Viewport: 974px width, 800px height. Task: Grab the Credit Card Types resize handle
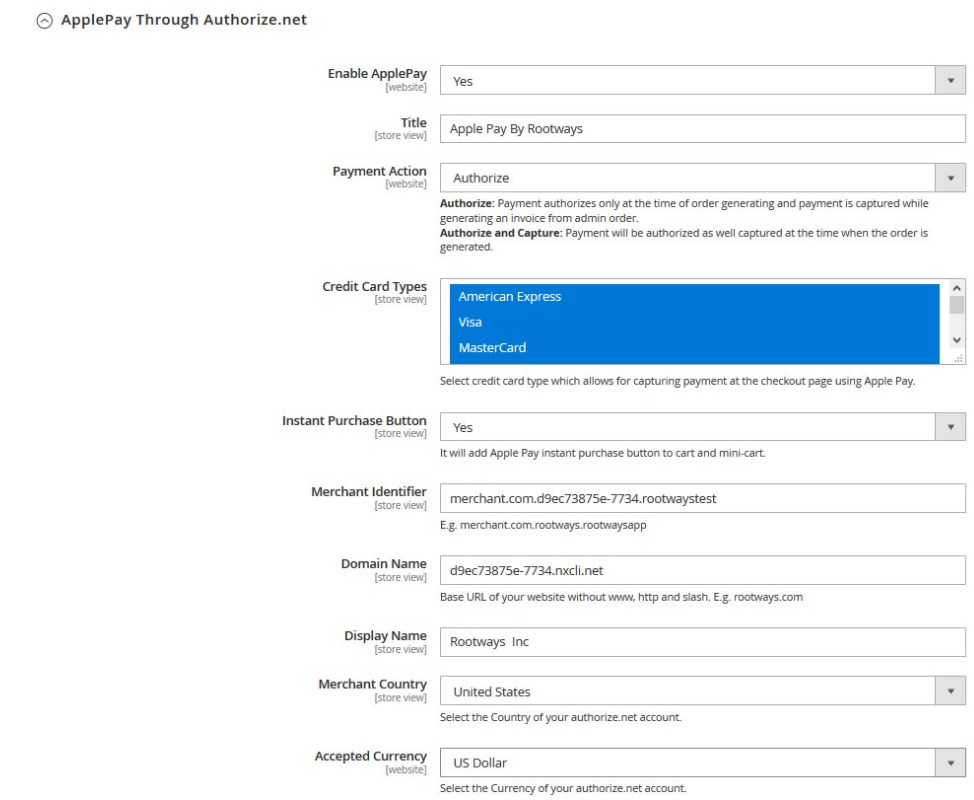click(957, 358)
